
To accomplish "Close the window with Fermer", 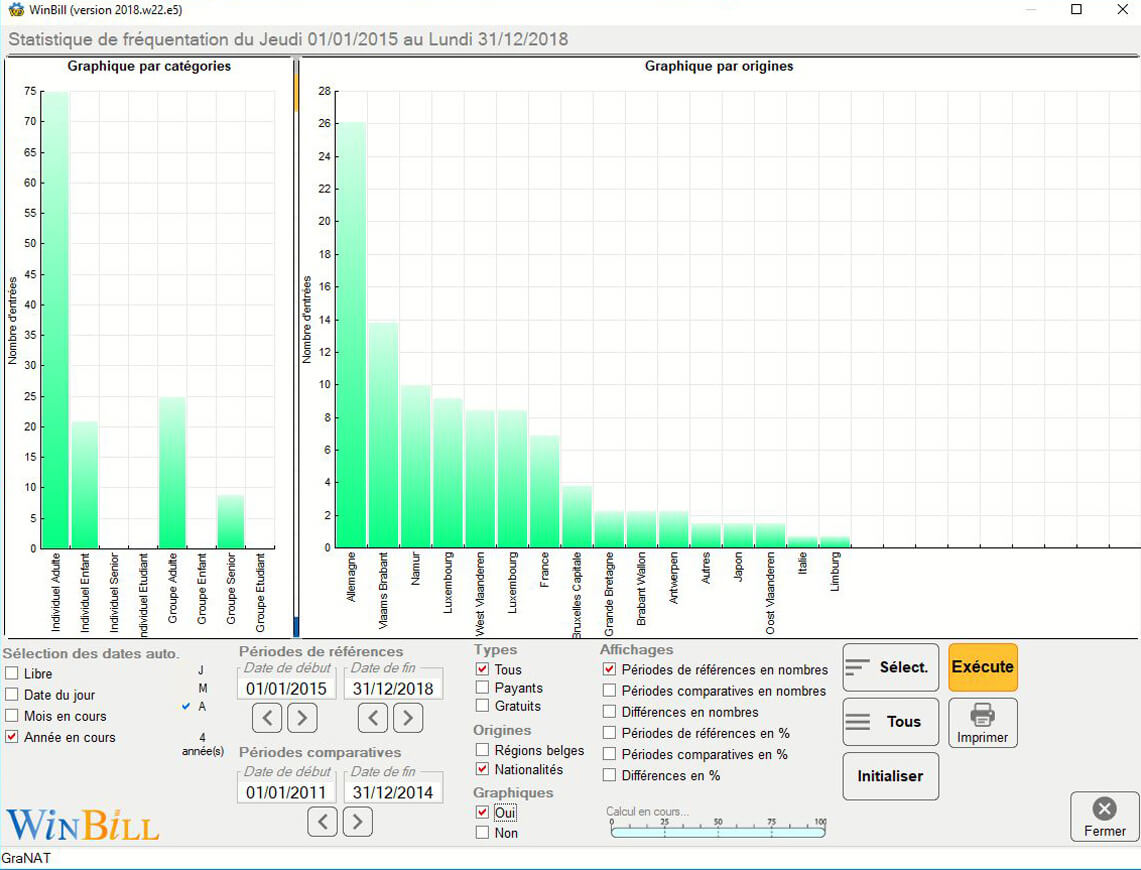I will [1104, 817].
